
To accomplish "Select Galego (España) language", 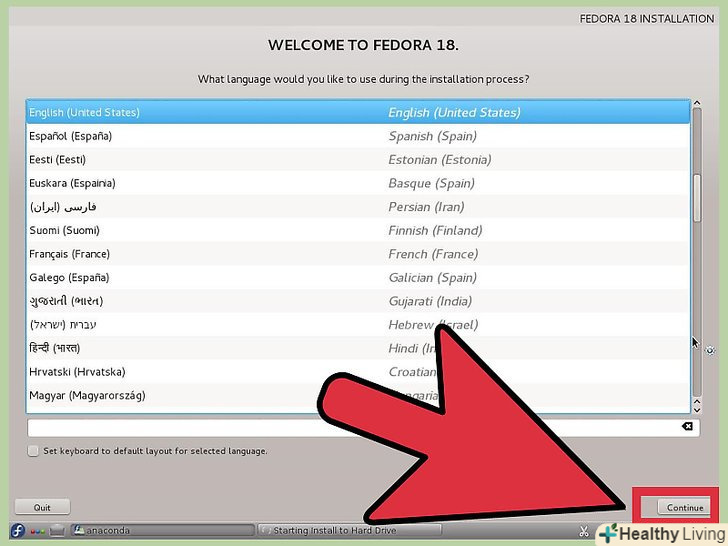I will point(358,278).
